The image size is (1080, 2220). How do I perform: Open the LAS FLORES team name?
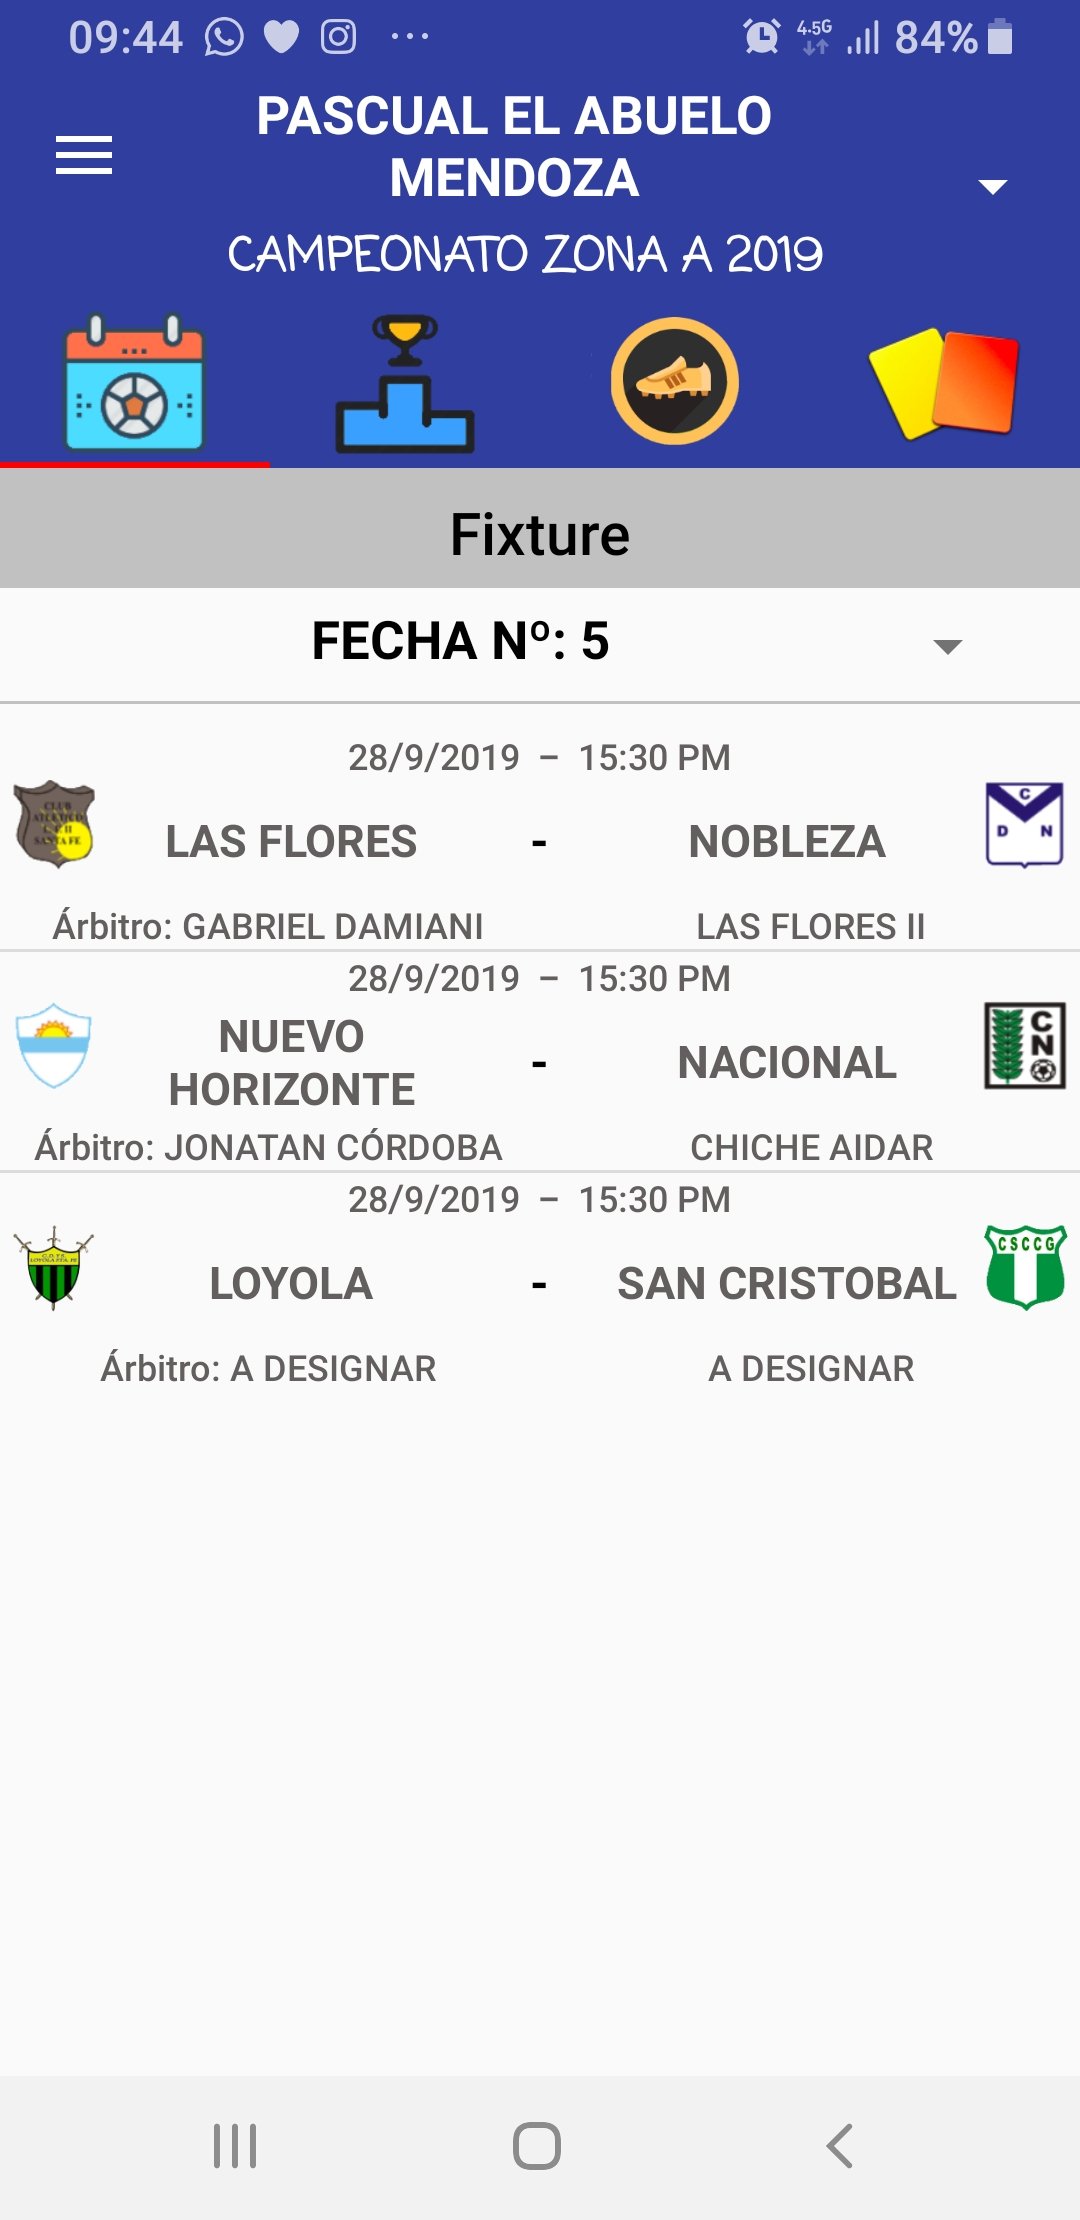coord(291,842)
